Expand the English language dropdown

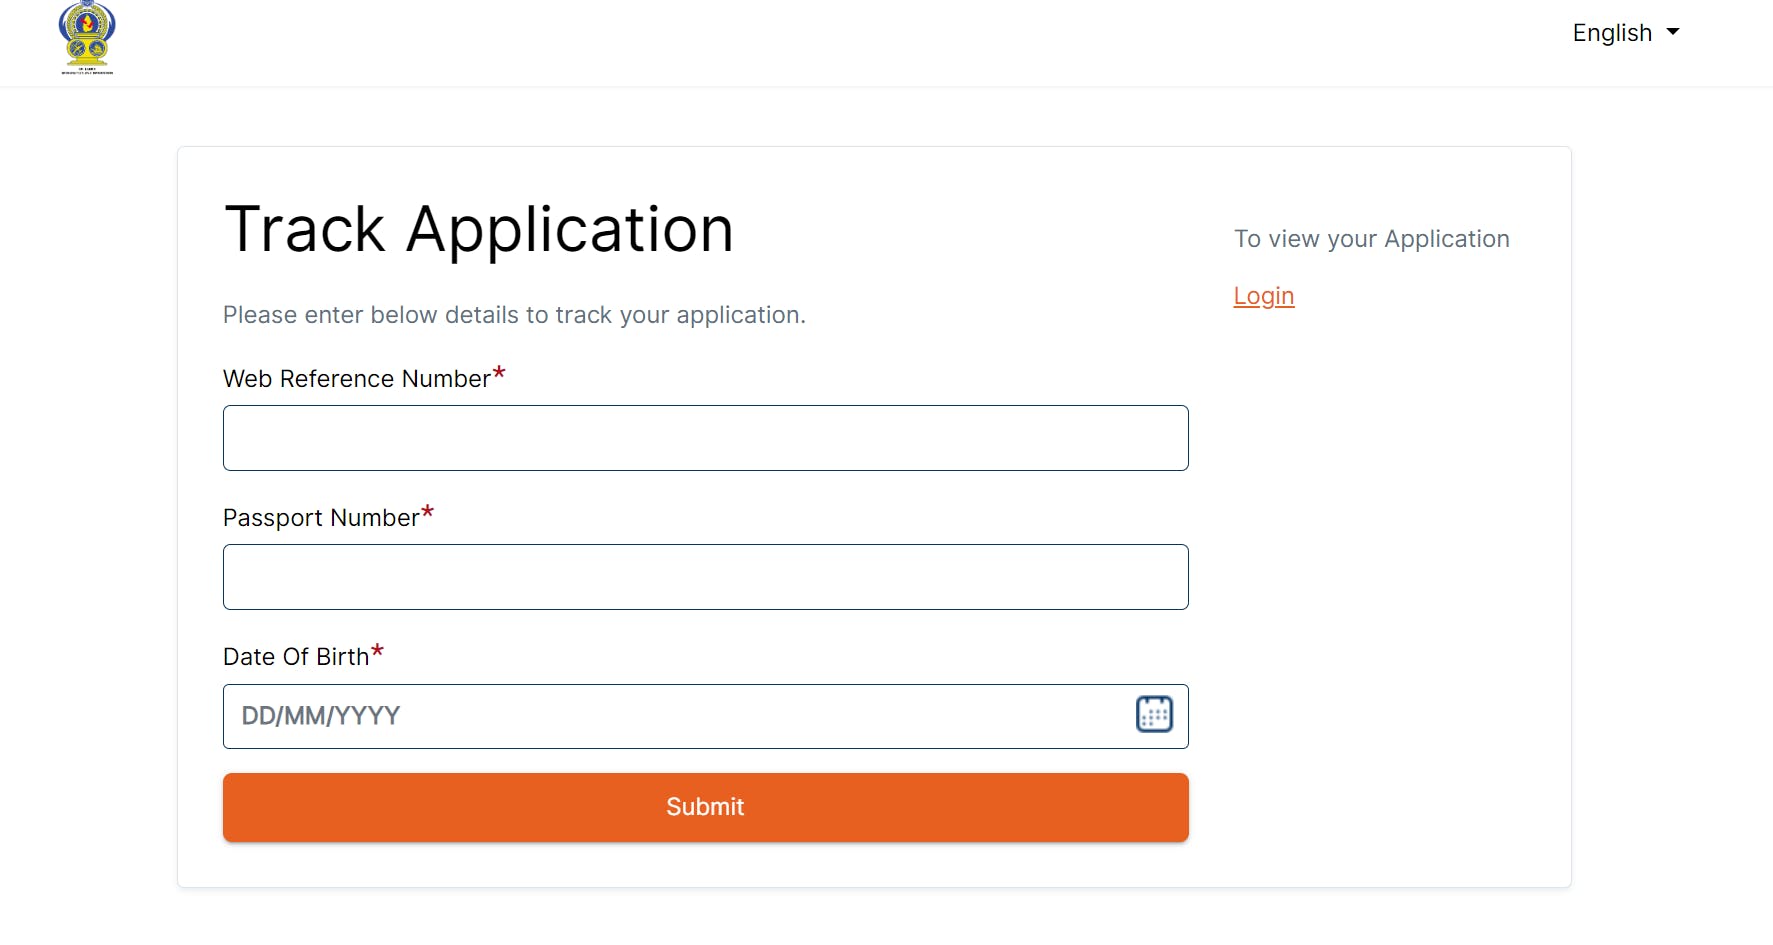click(x=1625, y=33)
